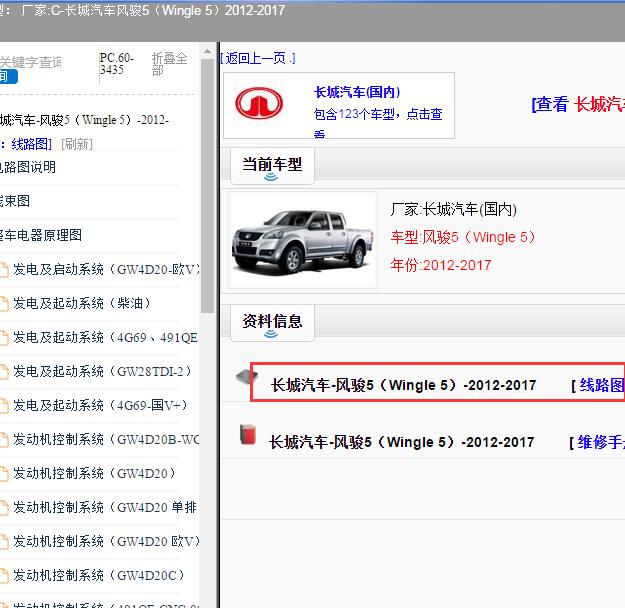Screen dimensions: 625x608
Task: Click 长城汽车-风骏5（Wingle 5）-2012-2017 wiring row title
Action: (x=403, y=385)
